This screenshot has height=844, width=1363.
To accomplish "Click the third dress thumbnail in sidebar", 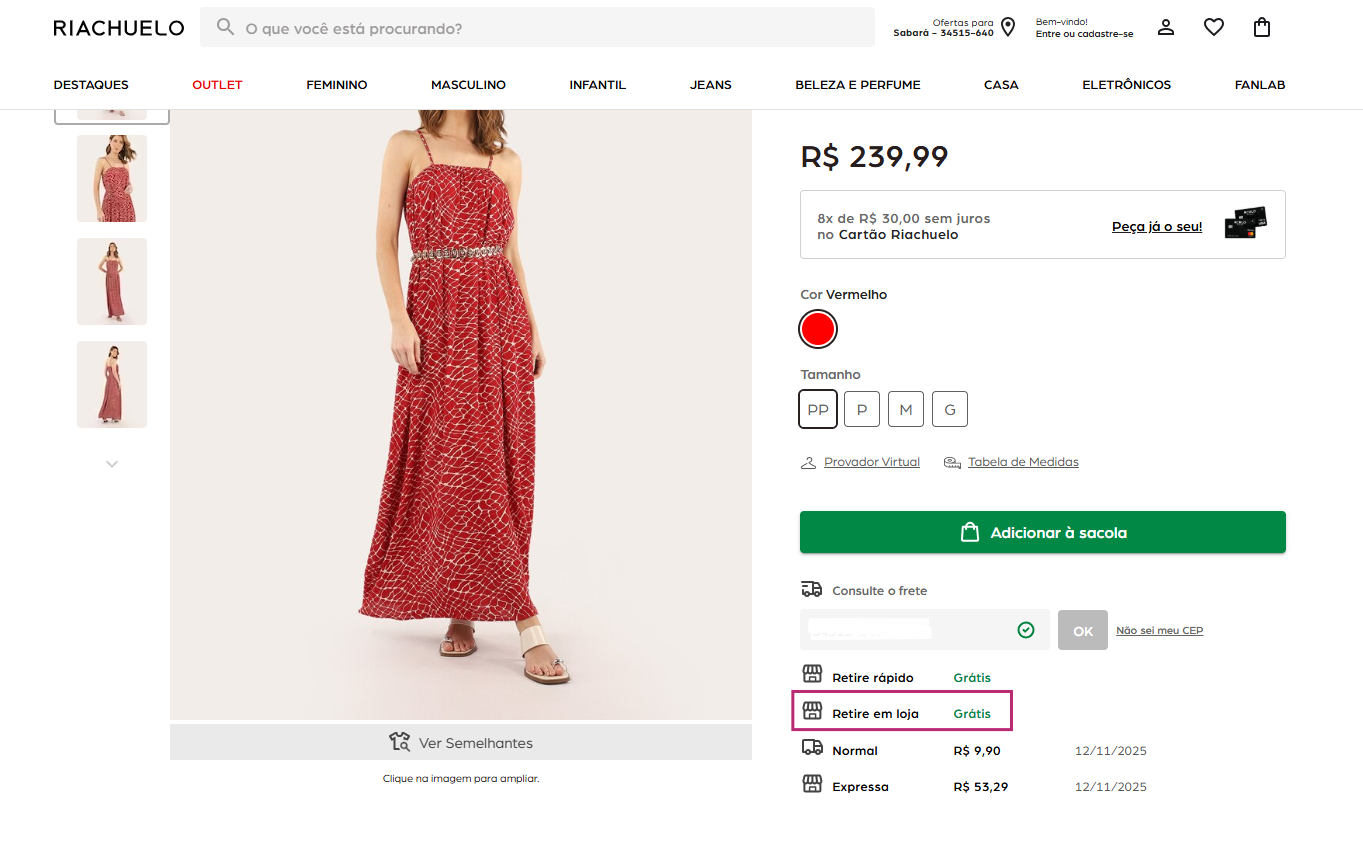I will 111,281.
